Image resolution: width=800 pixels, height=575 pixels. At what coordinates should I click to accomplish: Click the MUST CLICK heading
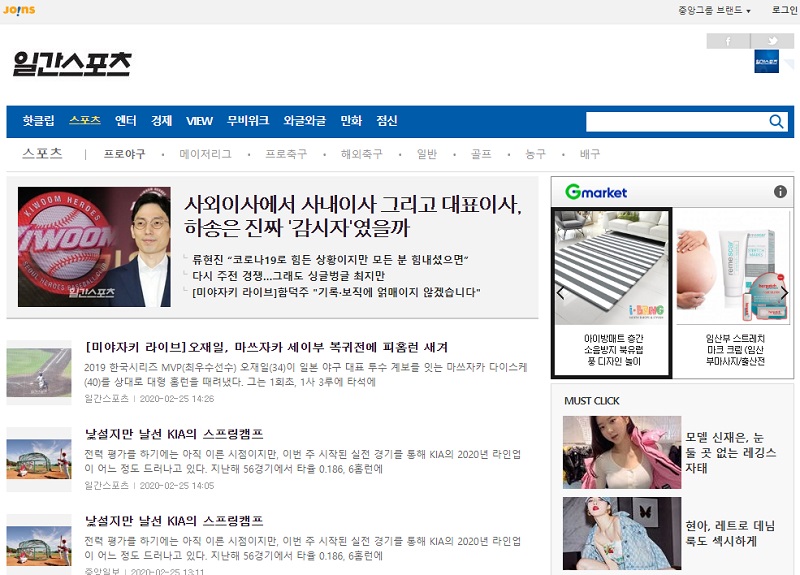(x=592, y=401)
